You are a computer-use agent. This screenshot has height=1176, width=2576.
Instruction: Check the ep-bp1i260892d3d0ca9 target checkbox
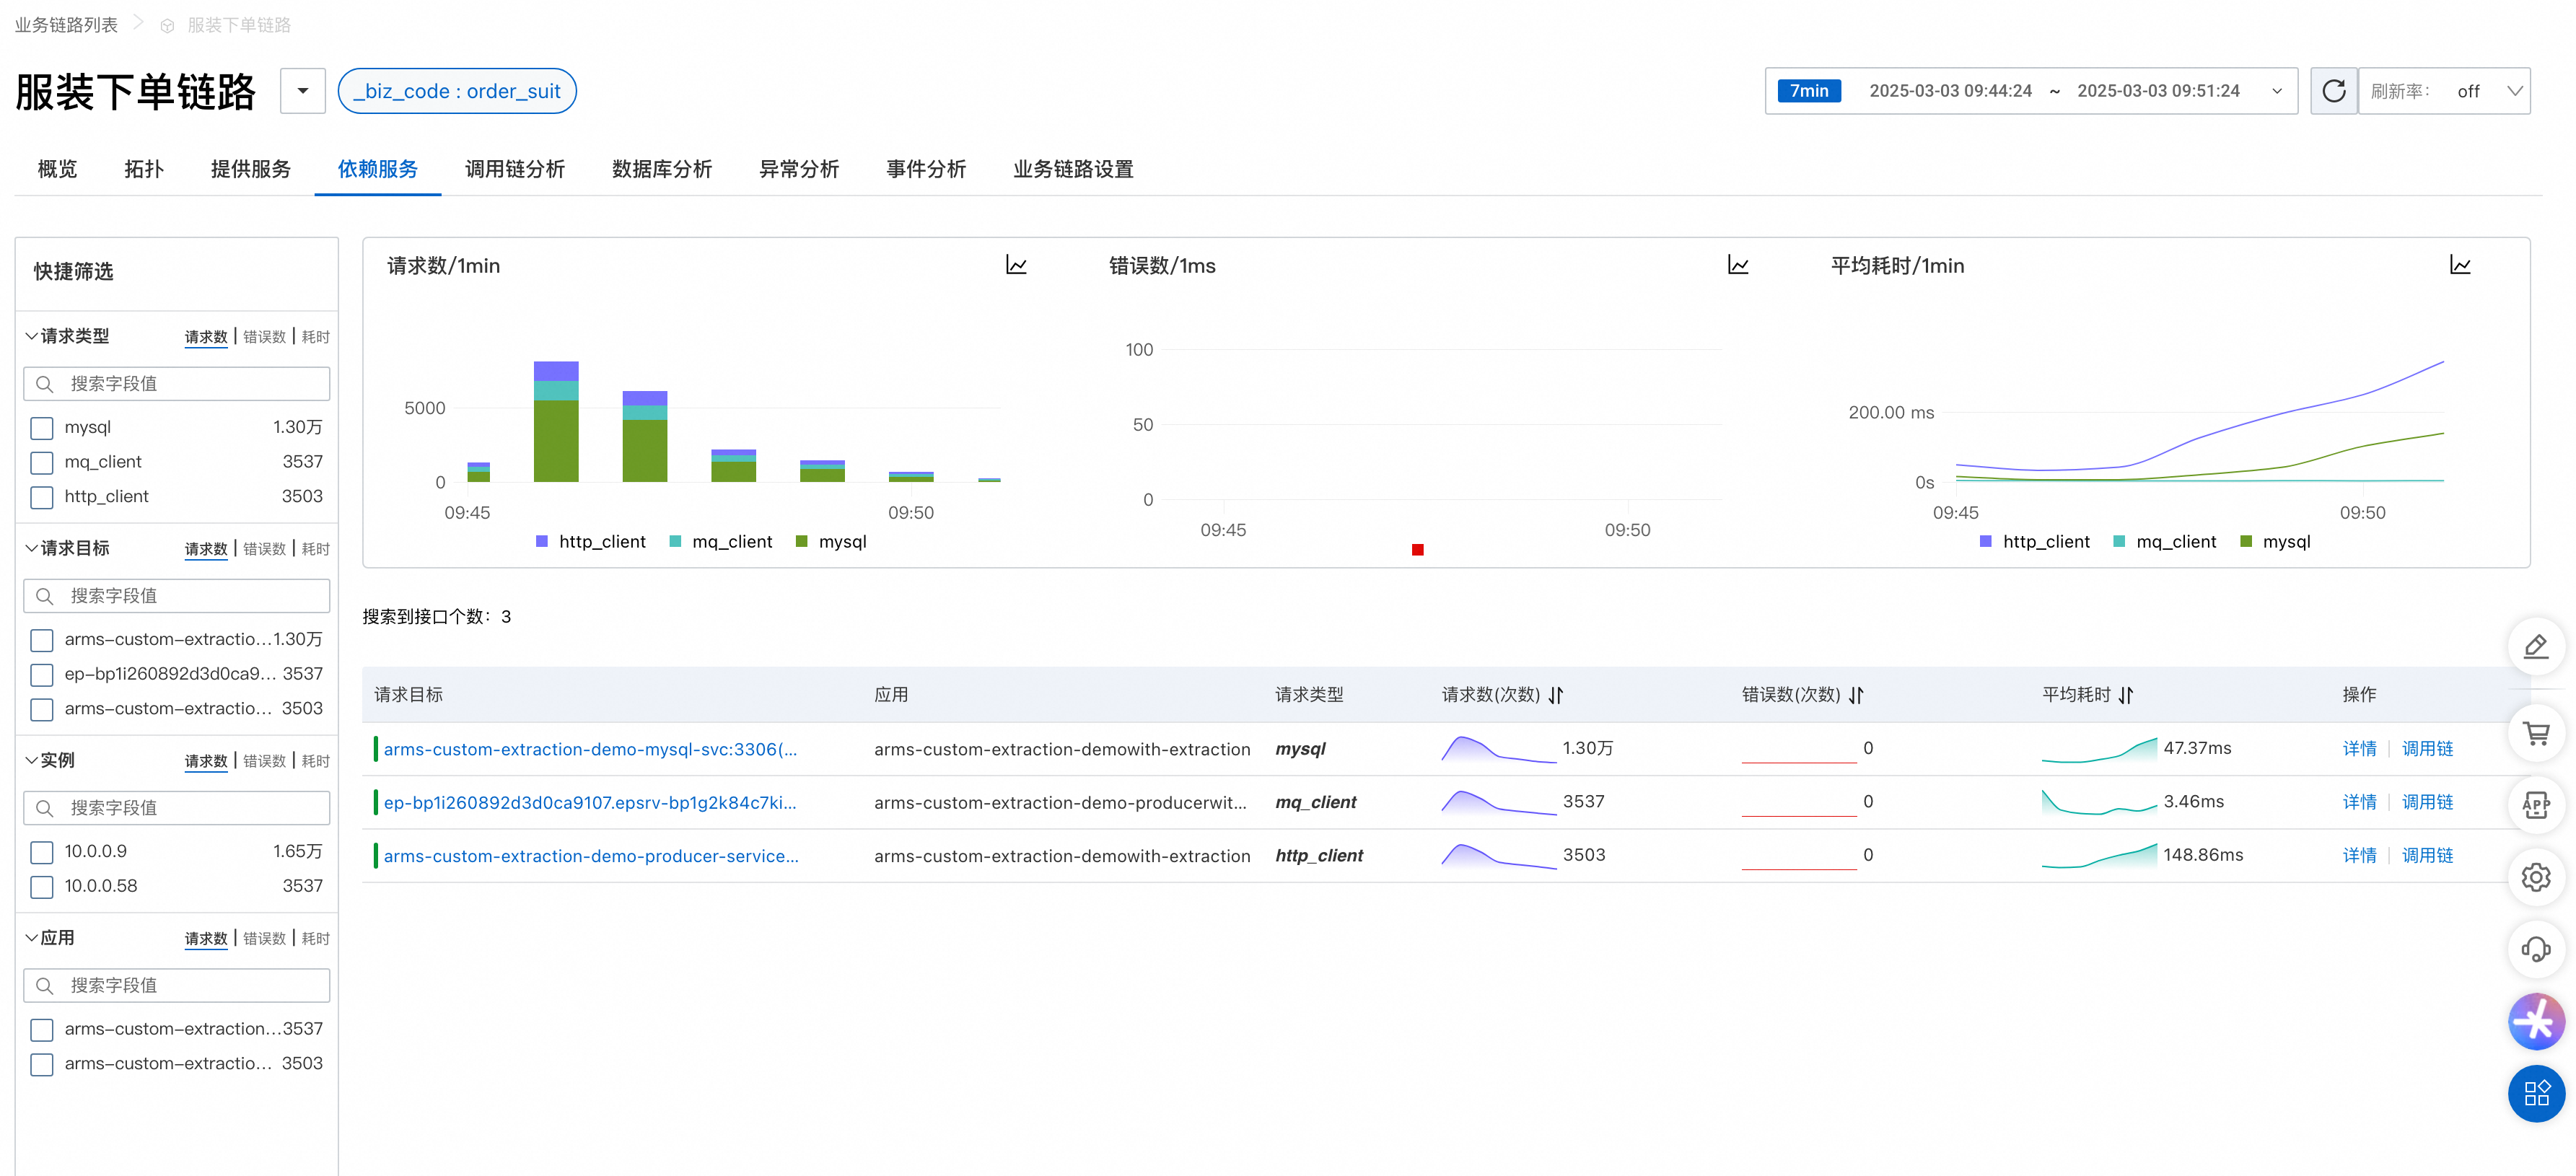pyautogui.click(x=41, y=675)
